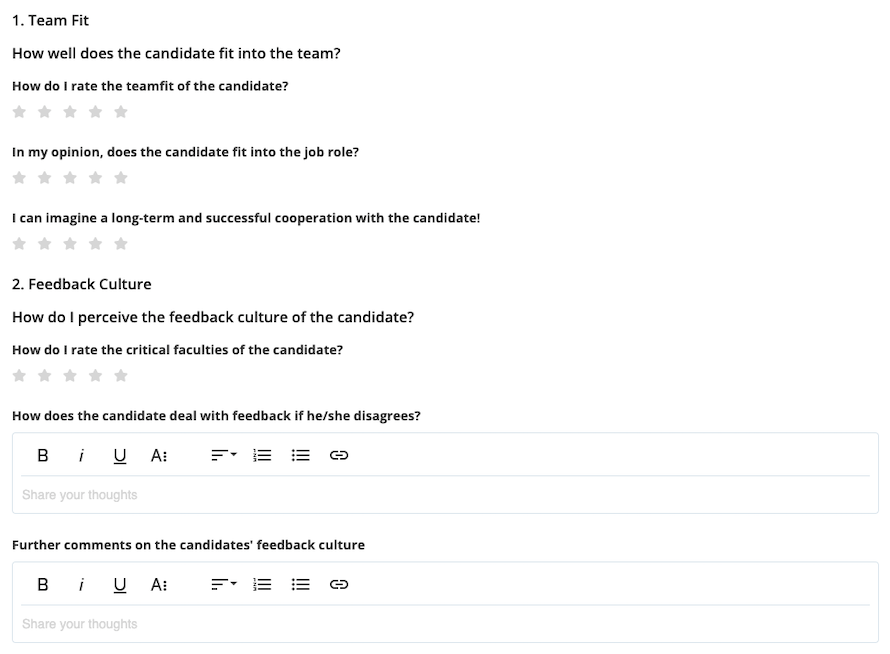Viewport: 890px width, 654px height.
Task: Click Bold in the disagreement feedback editor
Action: [43, 455]
